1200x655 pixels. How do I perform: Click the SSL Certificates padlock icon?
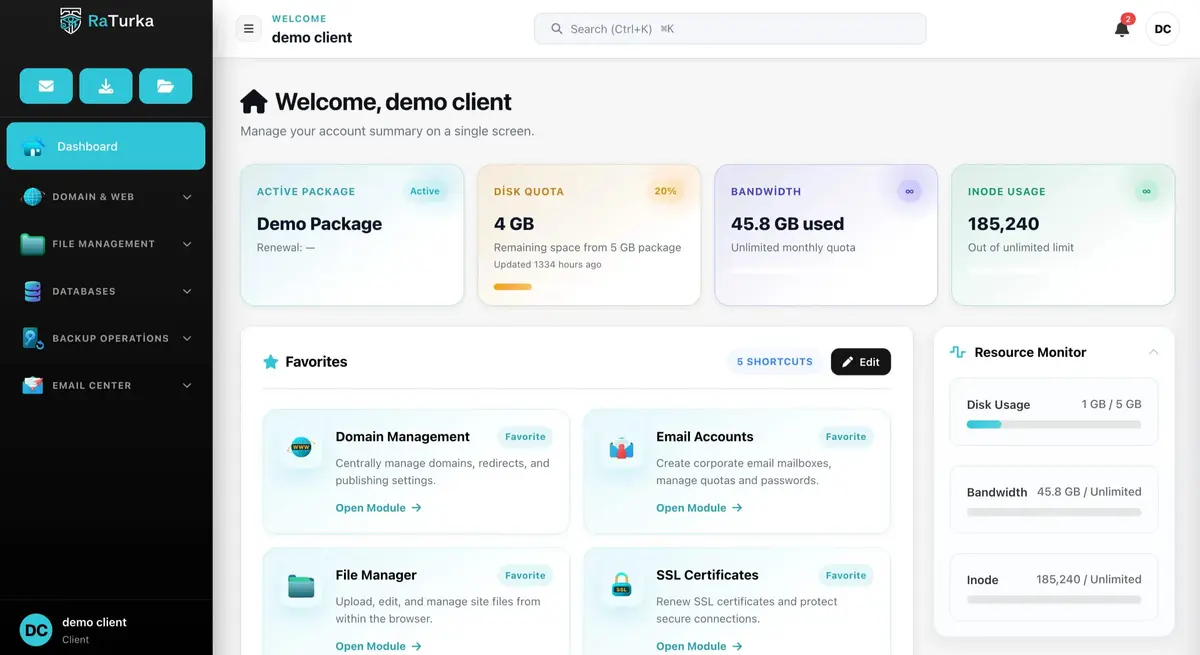[622, 587]
